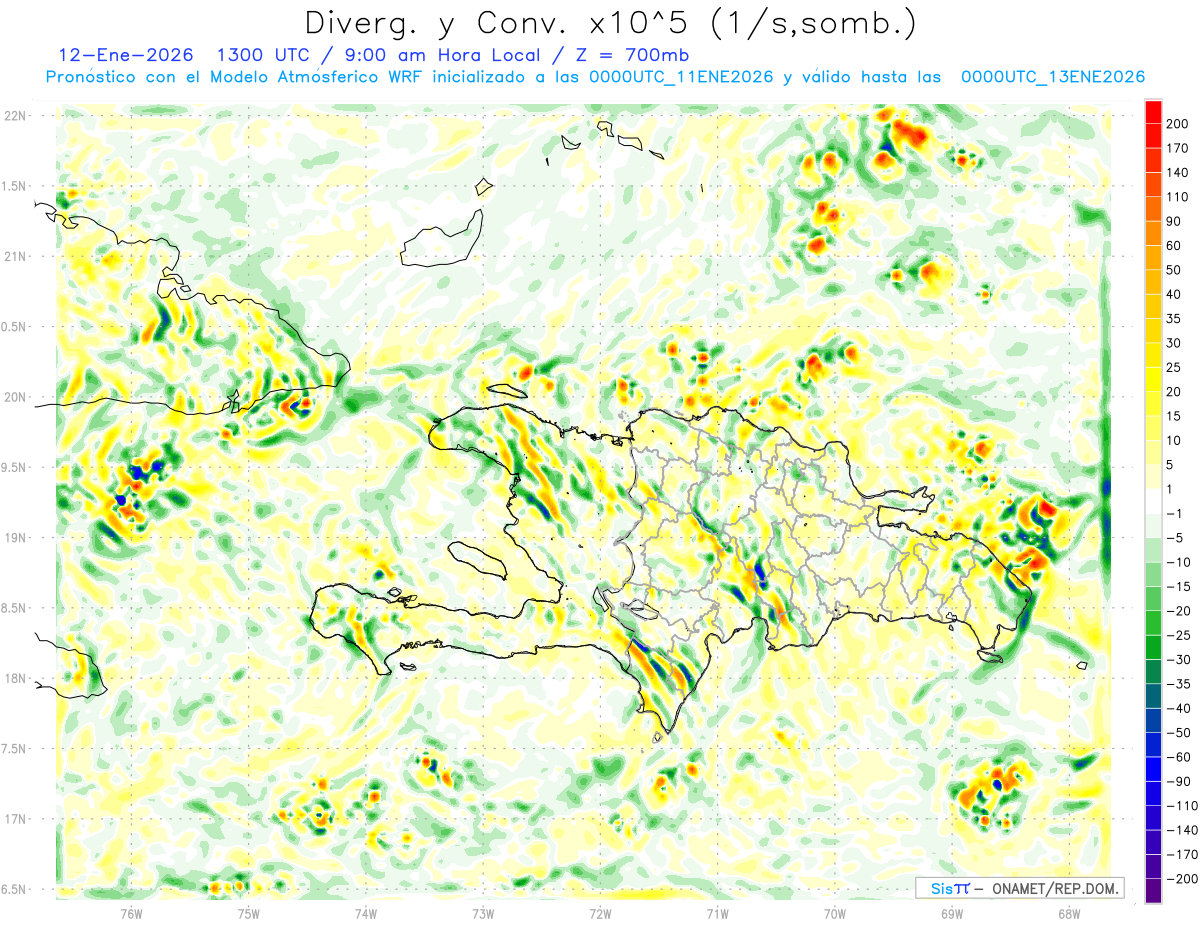
Task: Click the '9.5N' latitude label
Action: 13,467
